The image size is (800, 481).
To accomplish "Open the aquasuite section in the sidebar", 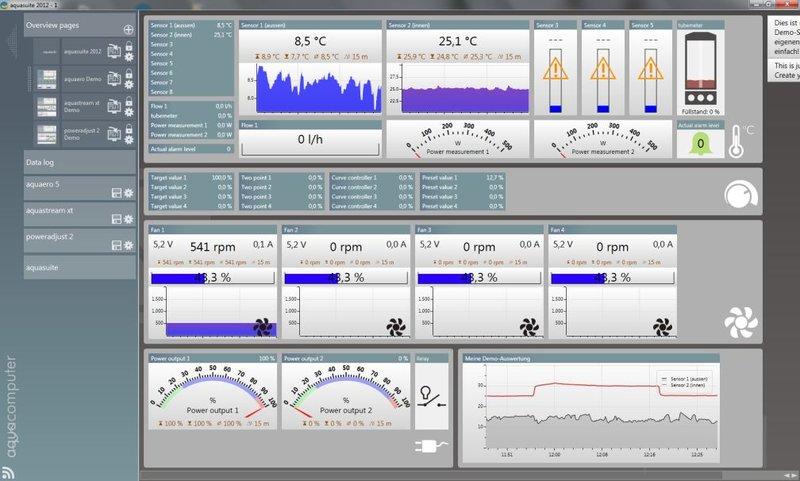I will point(79,267).
